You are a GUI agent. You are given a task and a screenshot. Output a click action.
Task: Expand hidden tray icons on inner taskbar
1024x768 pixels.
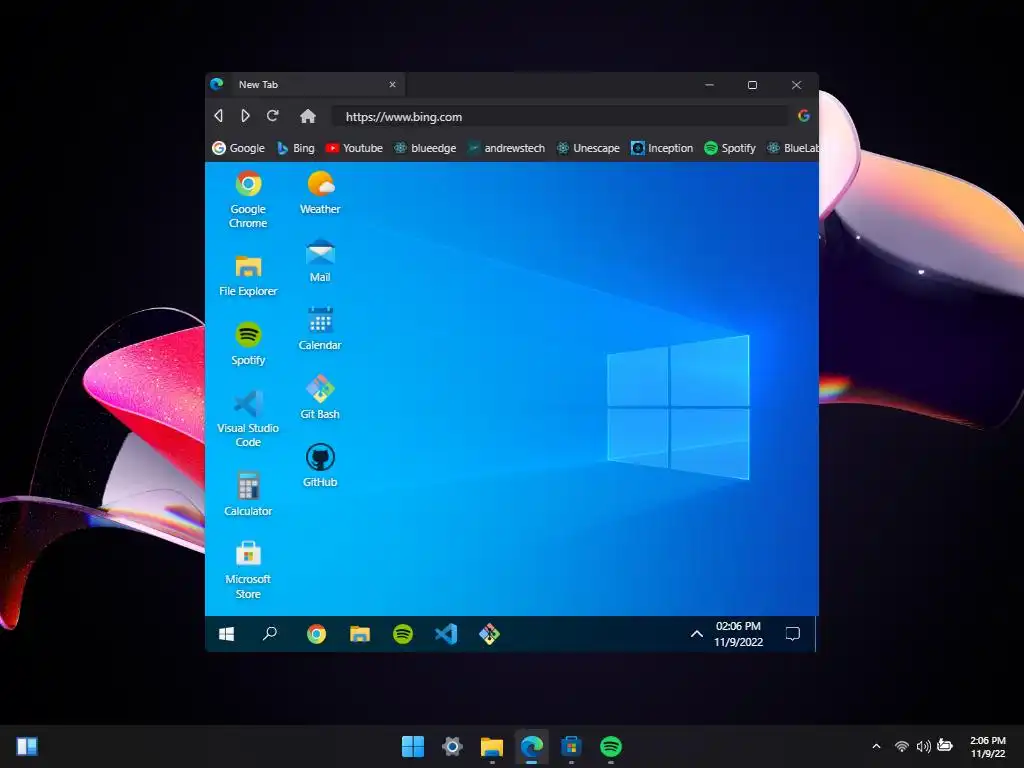pos(697,634)
